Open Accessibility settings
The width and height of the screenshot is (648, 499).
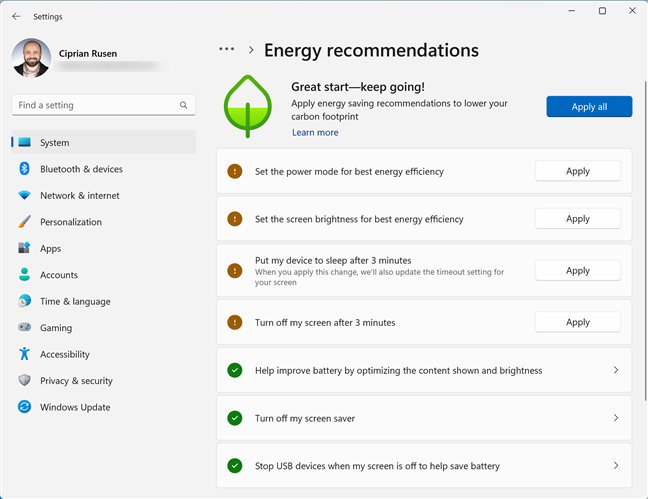pyautogui.click(x=103, y=354)
